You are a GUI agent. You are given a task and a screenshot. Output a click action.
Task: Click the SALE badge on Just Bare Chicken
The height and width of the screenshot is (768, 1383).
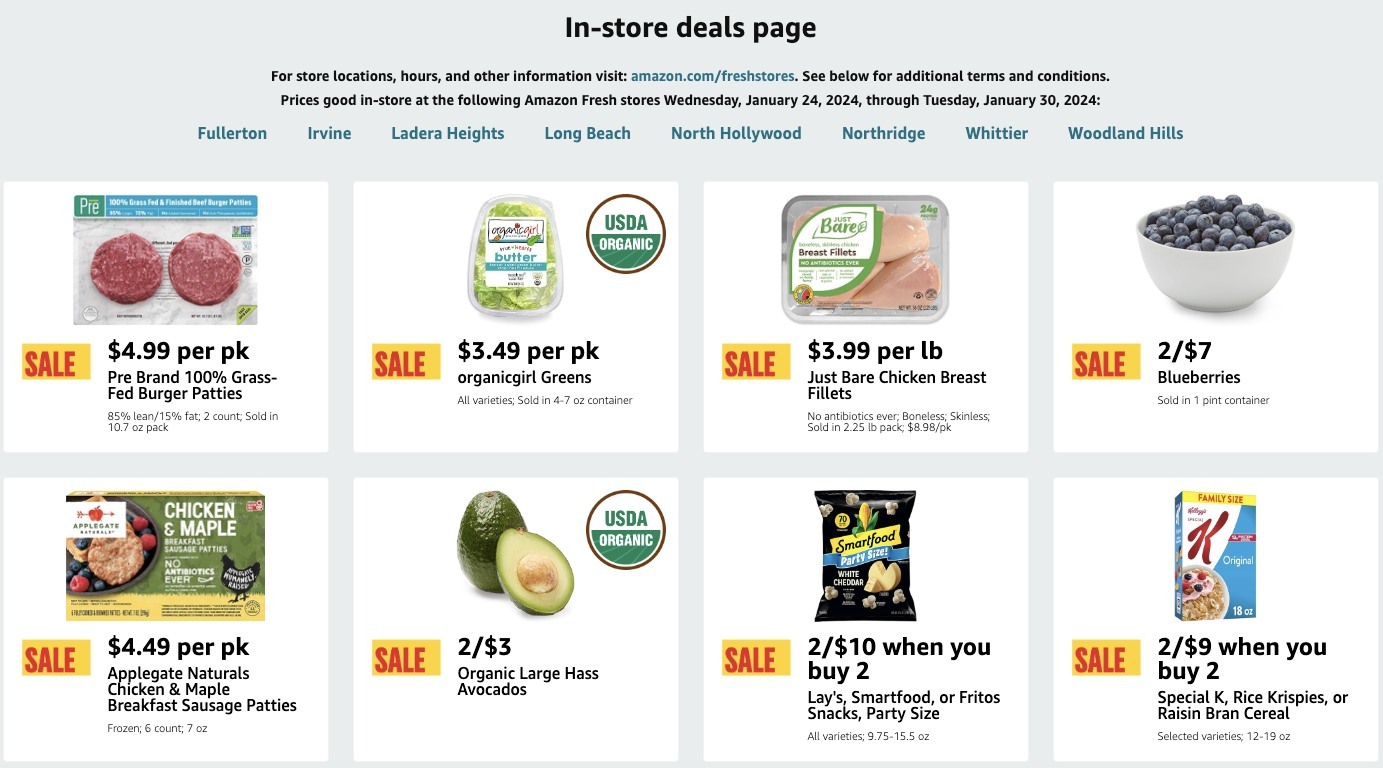(x=756, y=362)
